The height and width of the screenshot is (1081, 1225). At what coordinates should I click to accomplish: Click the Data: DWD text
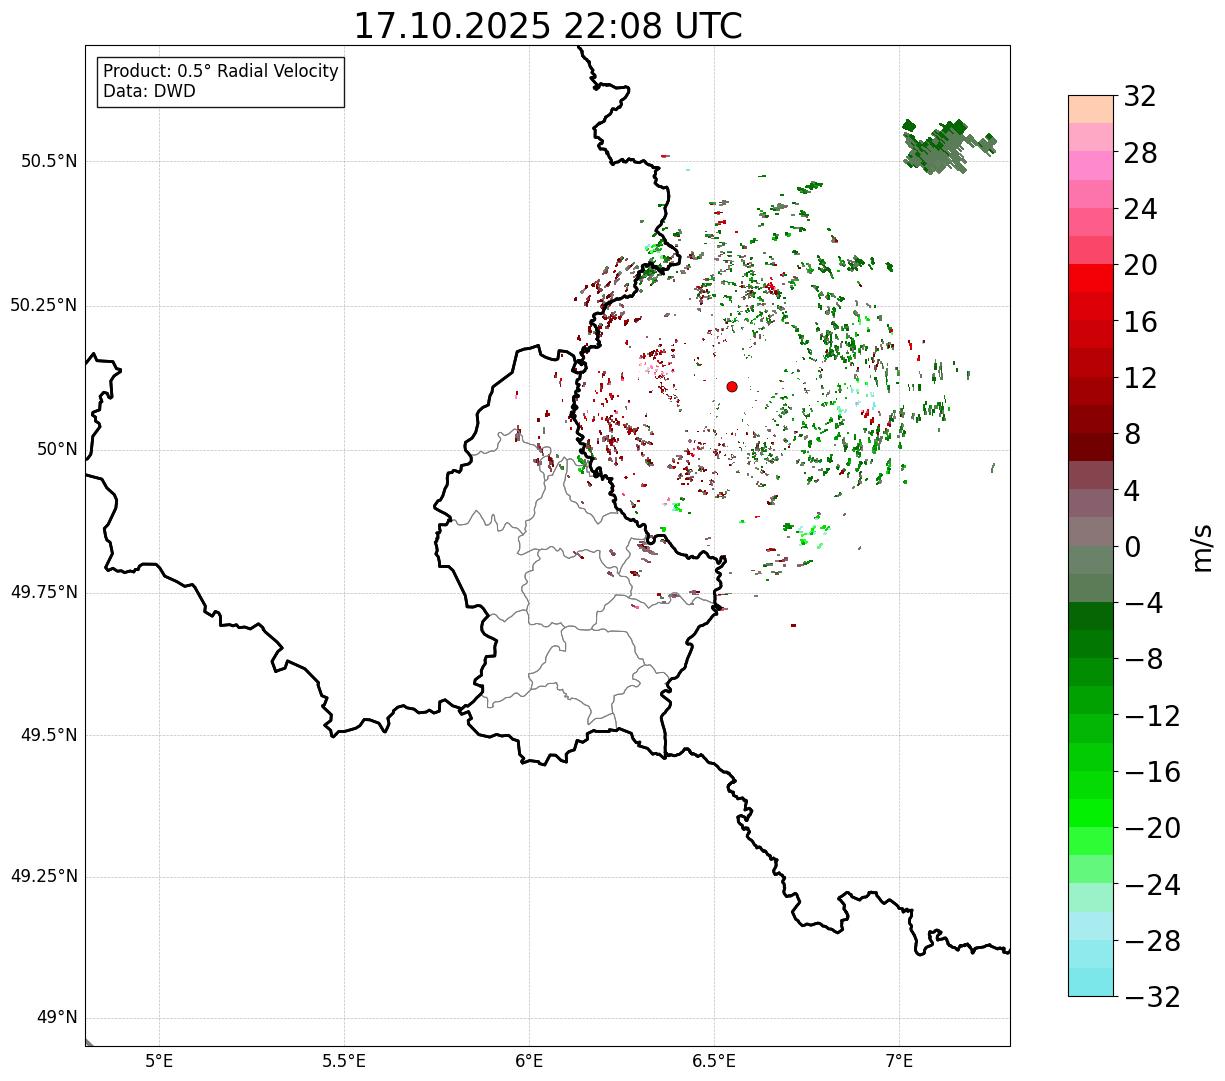click(x=149, y=91)
